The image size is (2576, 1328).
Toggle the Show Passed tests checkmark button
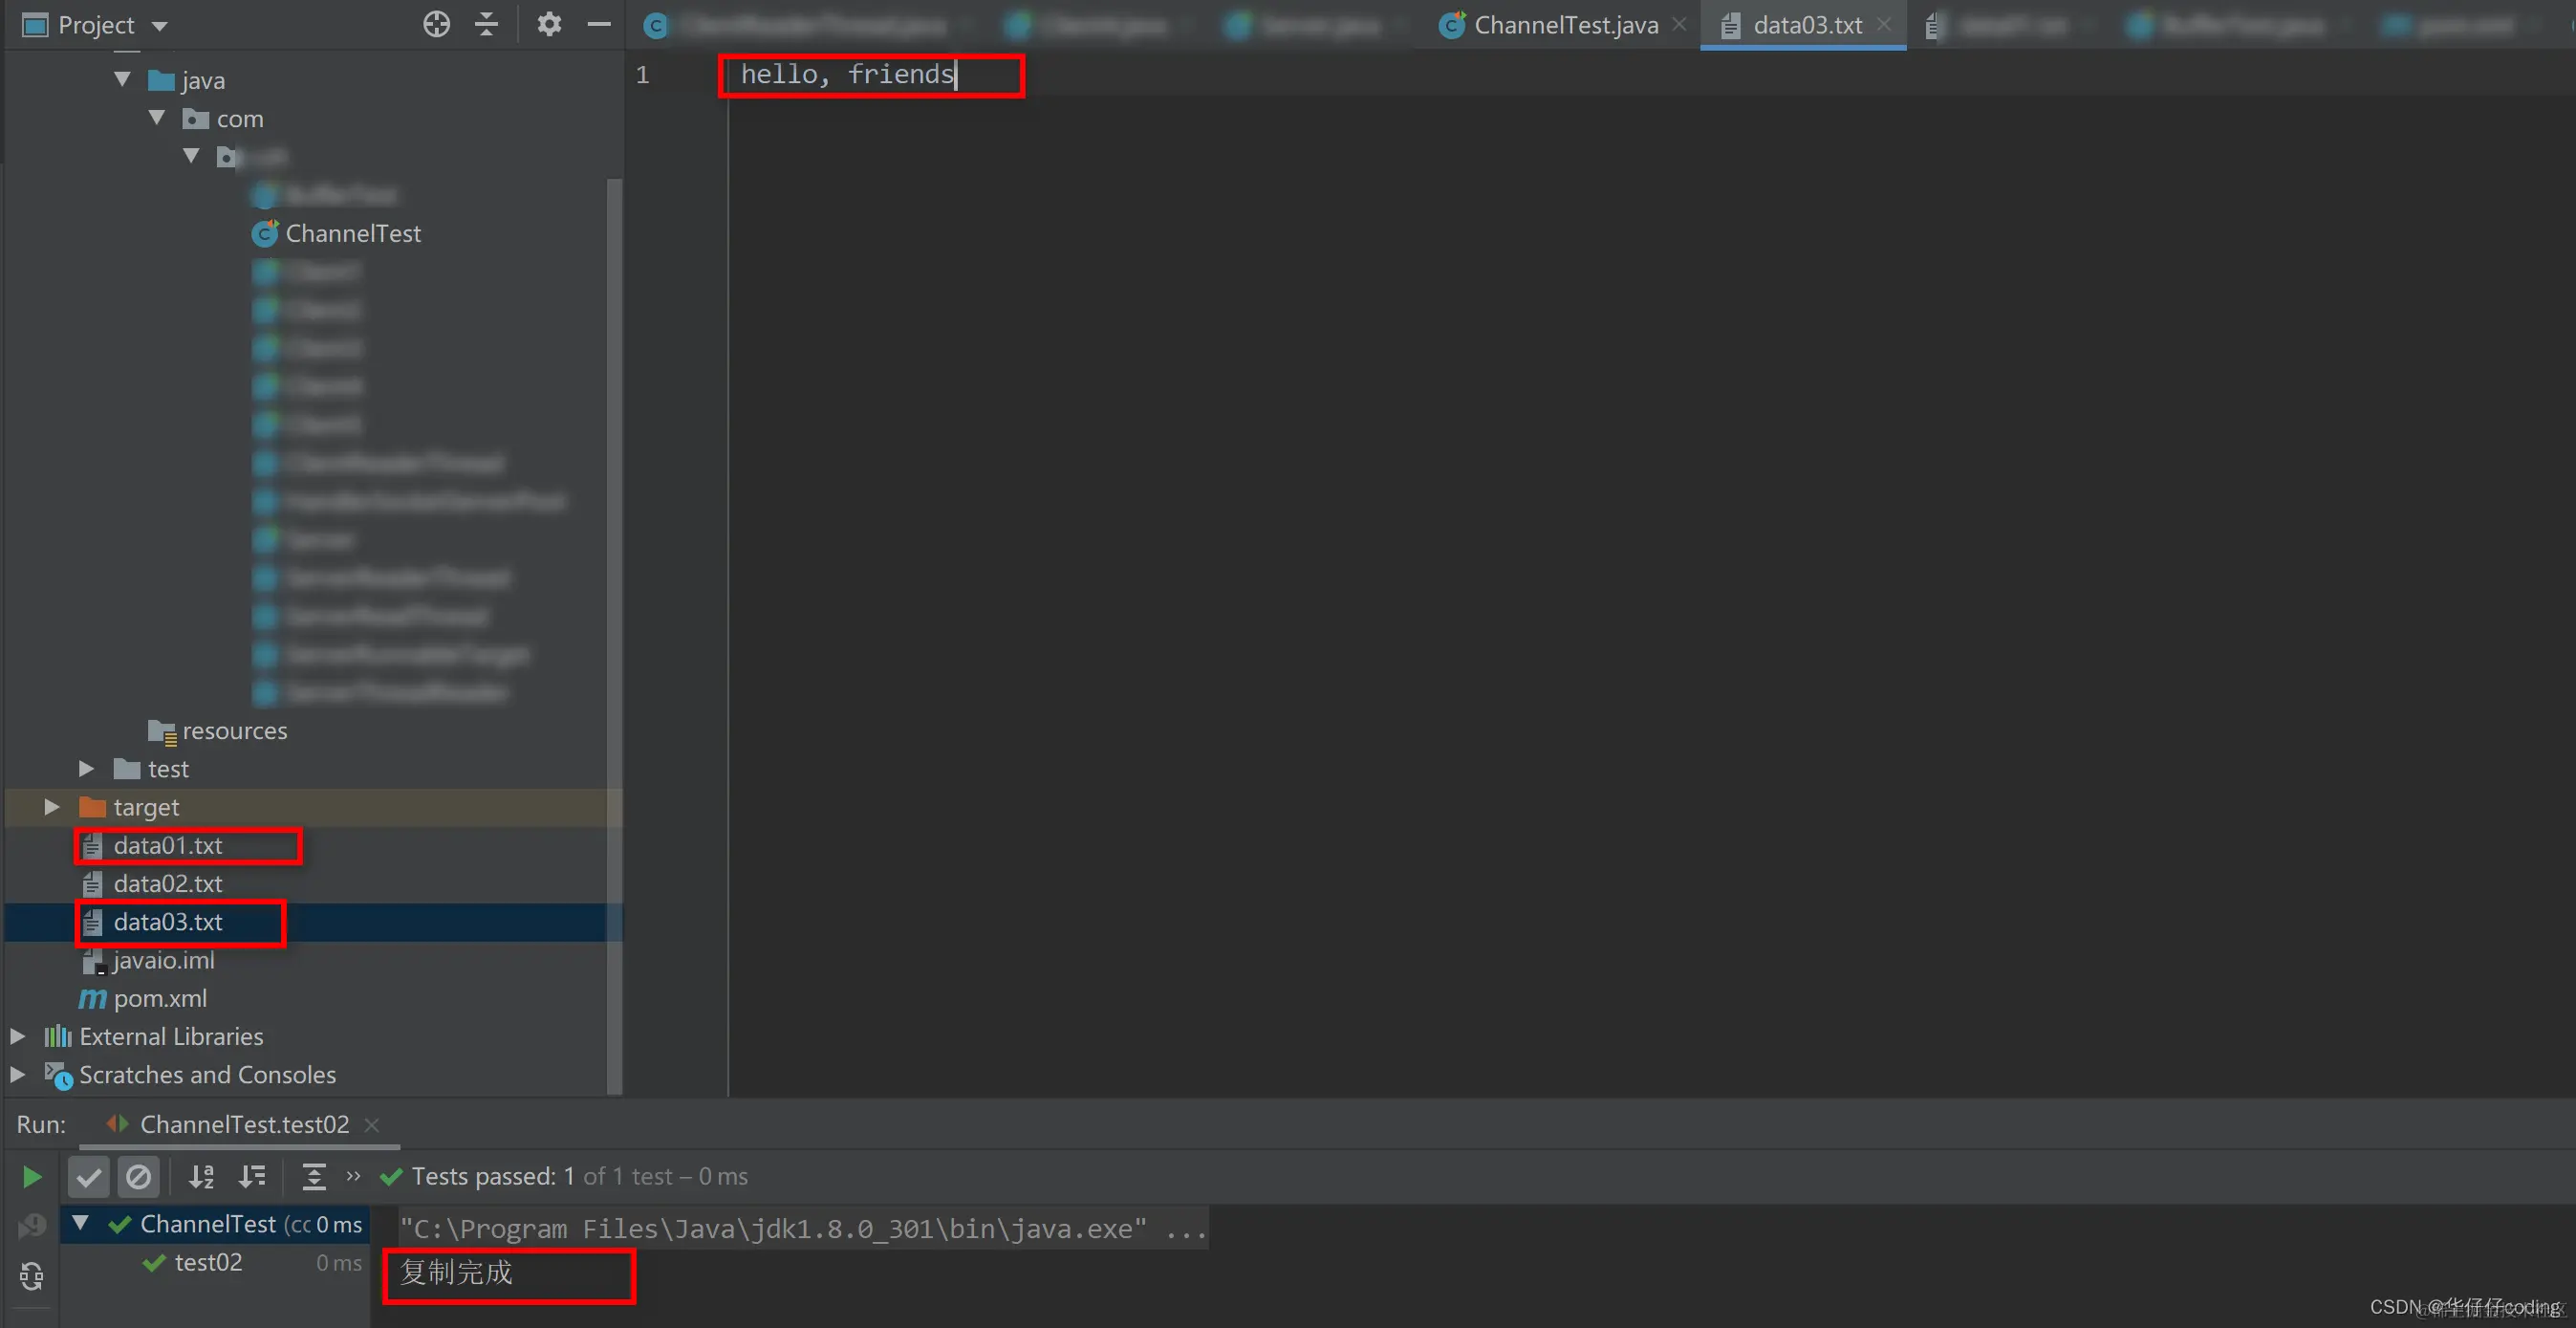coord(88,1177)
